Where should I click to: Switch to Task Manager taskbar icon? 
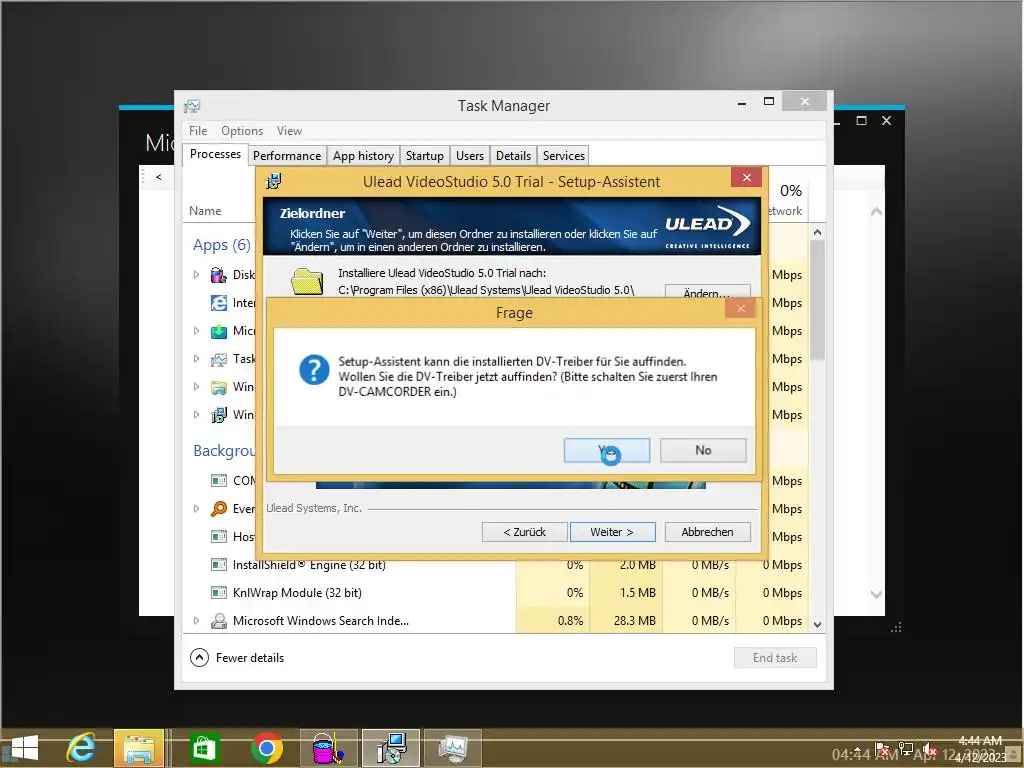pos(453,748)
